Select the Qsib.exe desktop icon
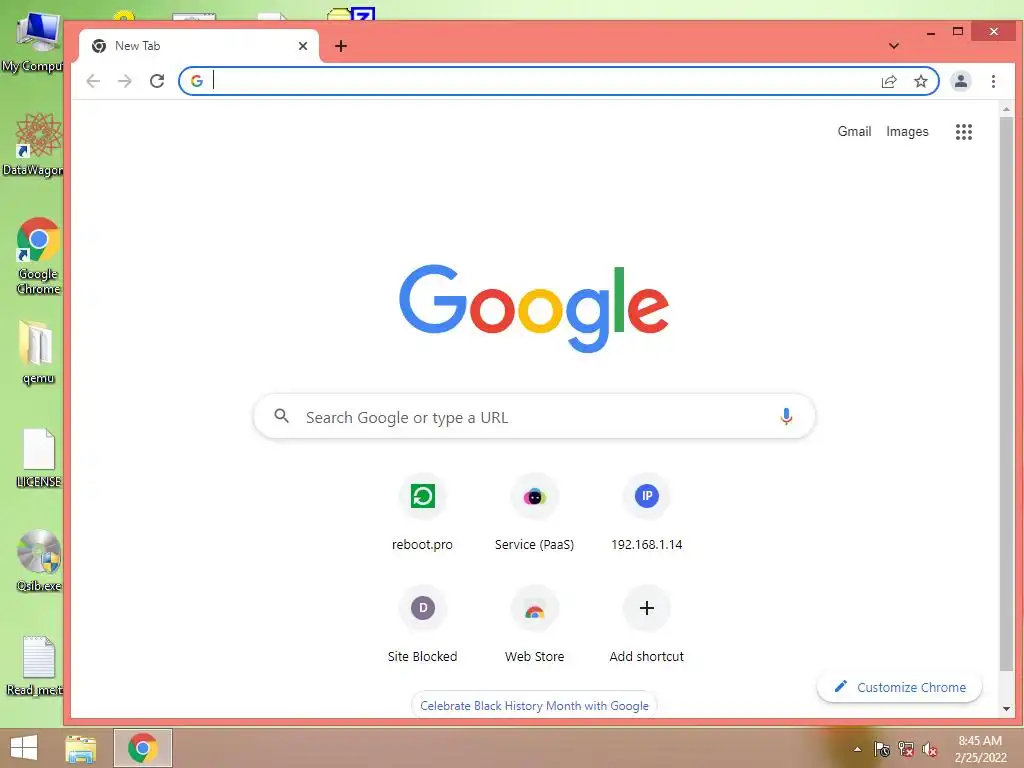Screen dimensions: 1024x768 (38, 561)
